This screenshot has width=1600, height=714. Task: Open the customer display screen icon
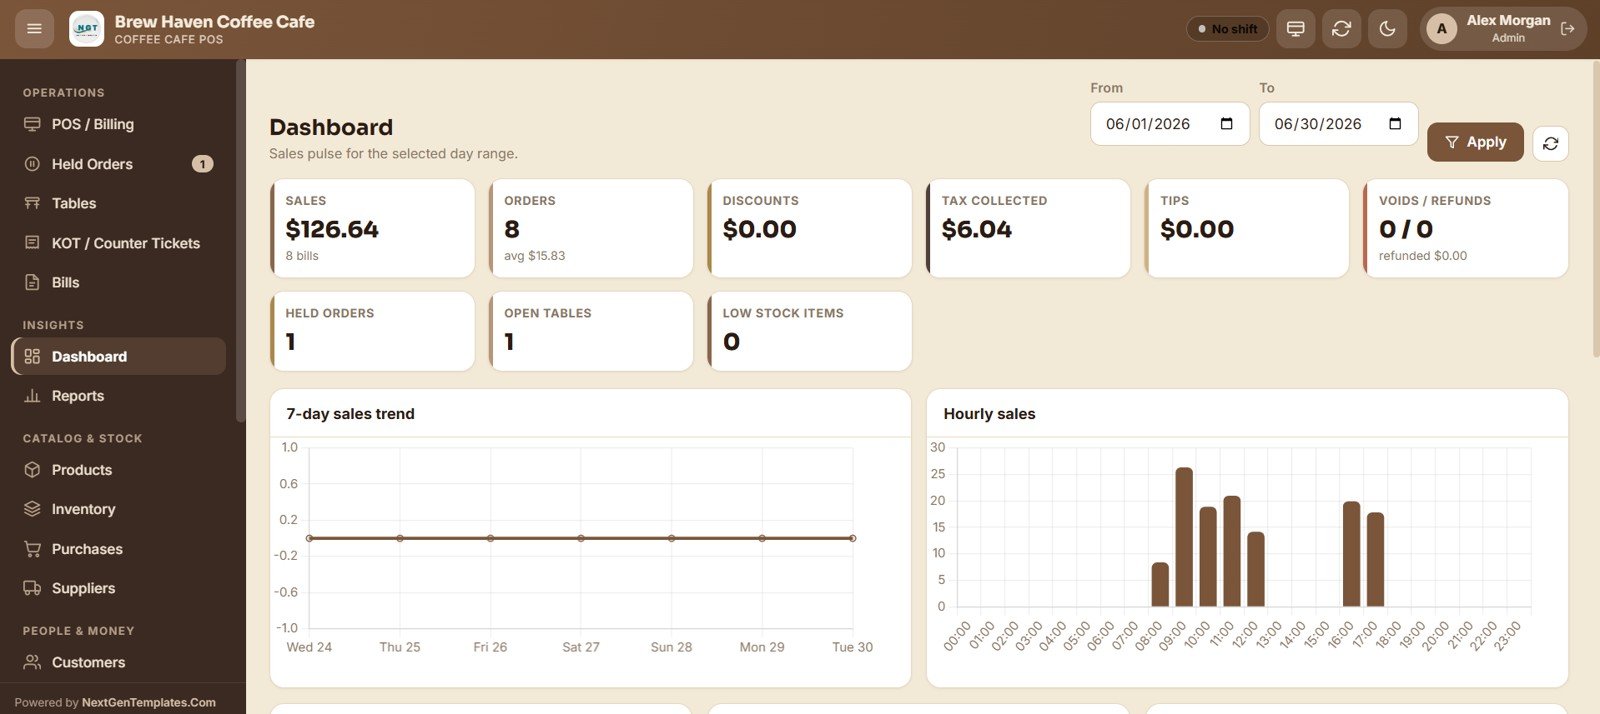click(1295, 29)
